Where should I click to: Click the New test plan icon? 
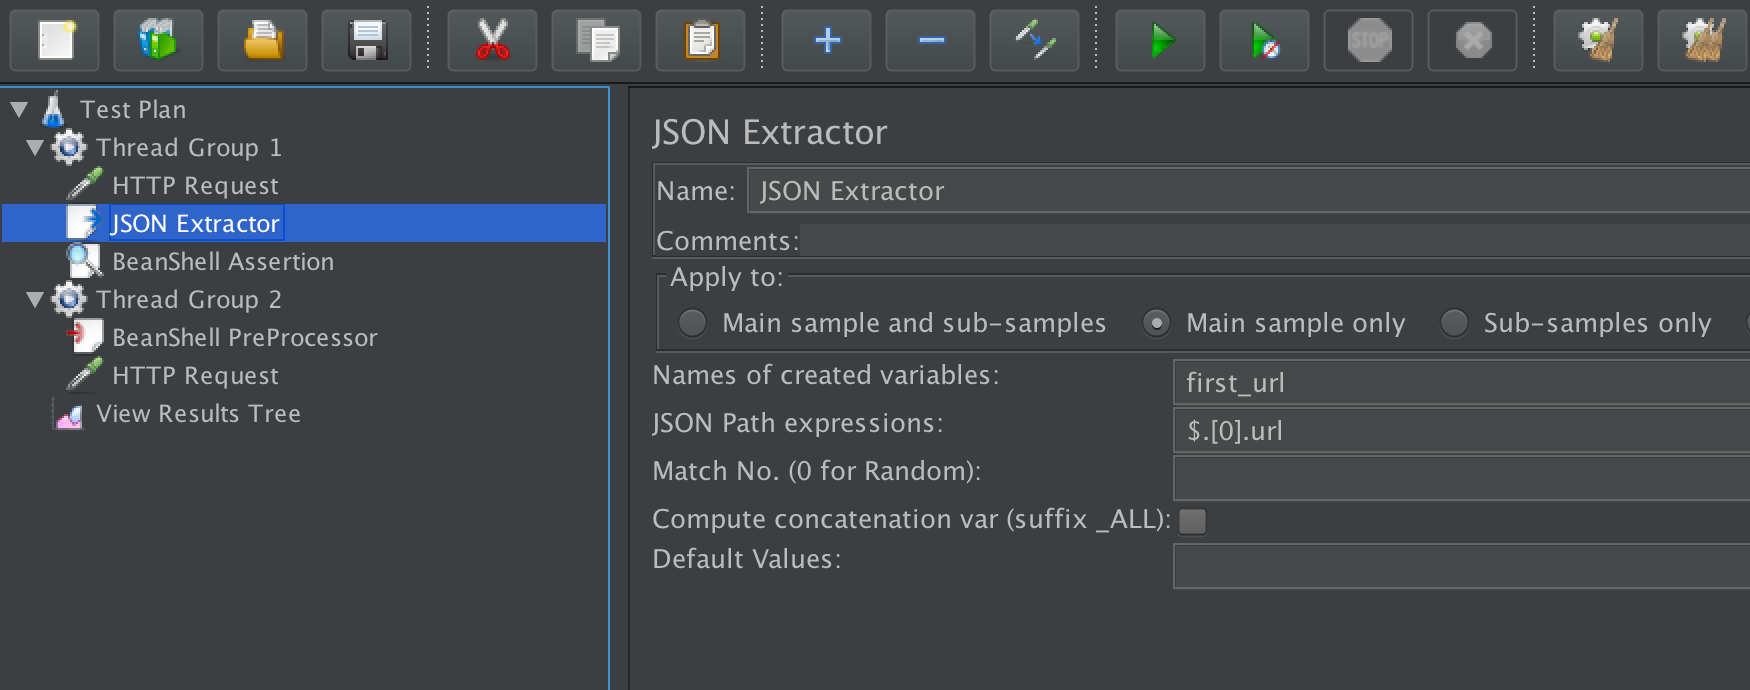pos(55,41)
